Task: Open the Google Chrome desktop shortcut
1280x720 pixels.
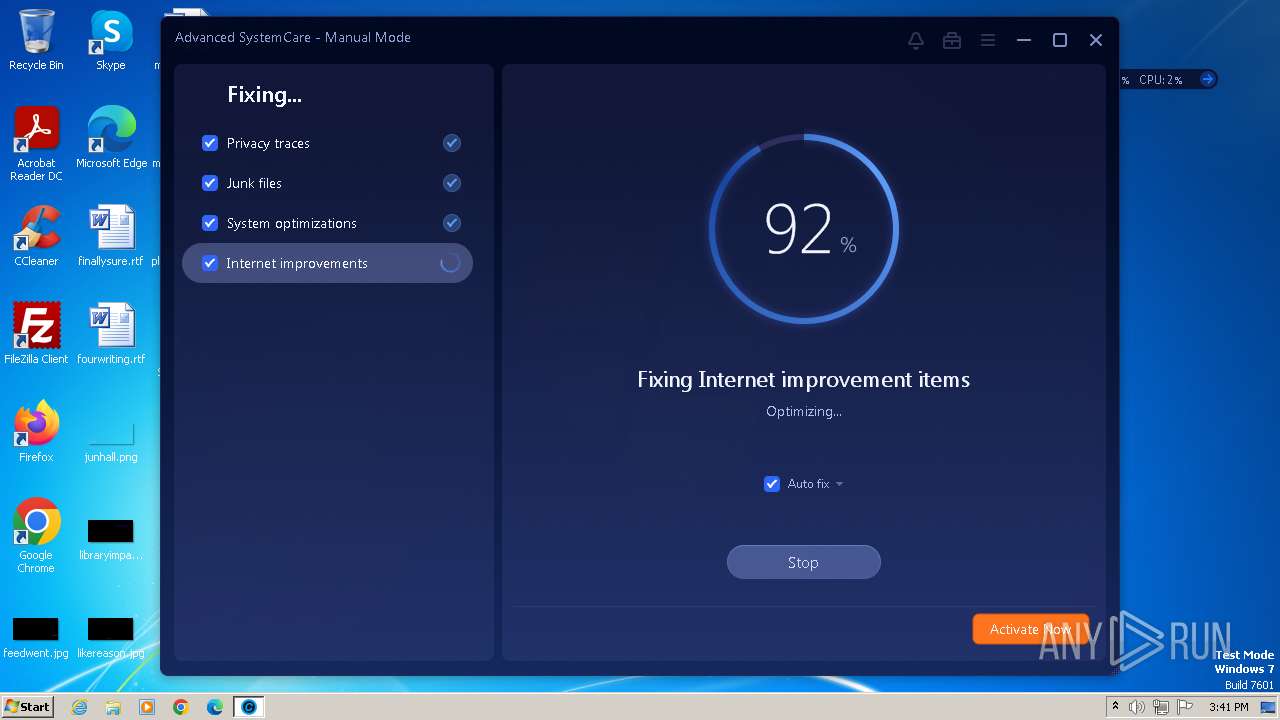Action: (36, 536)
